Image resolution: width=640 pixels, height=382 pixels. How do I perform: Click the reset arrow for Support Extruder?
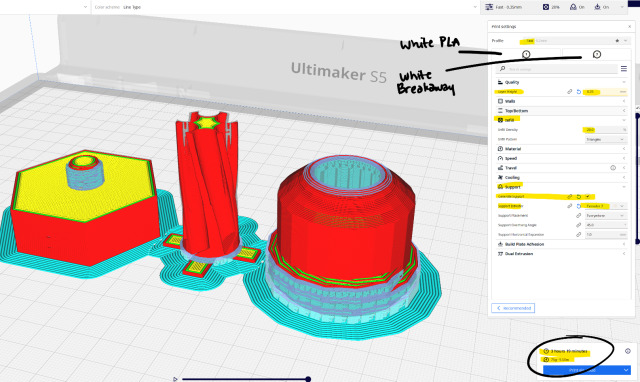(x=578, y=206)
